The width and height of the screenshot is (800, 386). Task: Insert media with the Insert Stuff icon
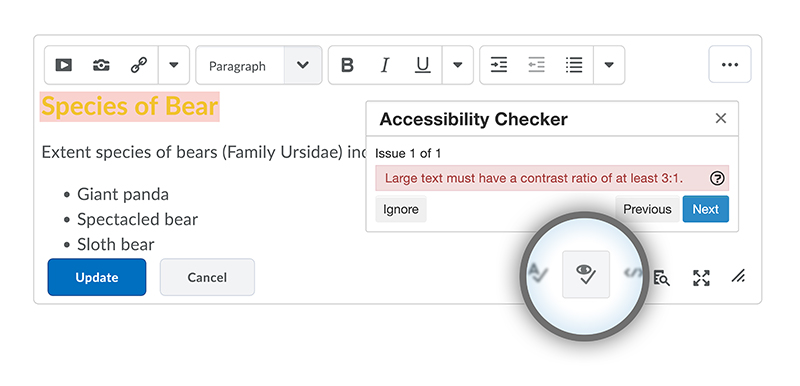click(x=64, y=65)
